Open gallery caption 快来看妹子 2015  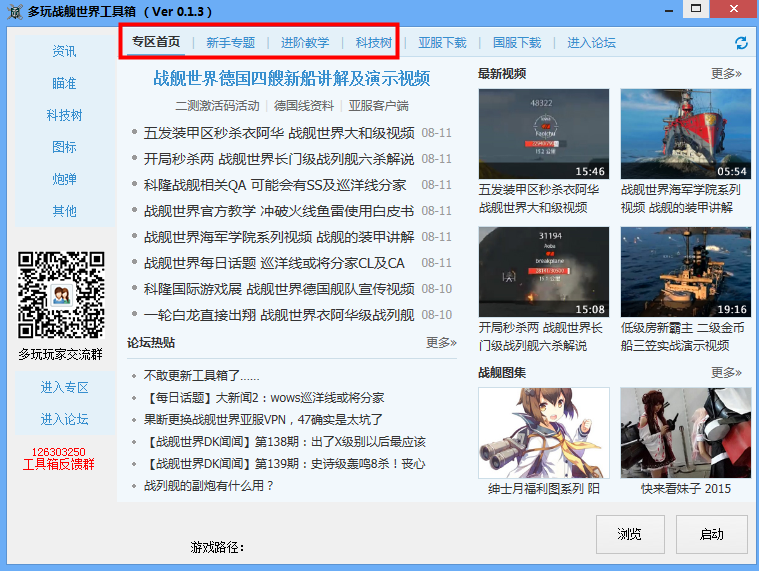(686, 489)
